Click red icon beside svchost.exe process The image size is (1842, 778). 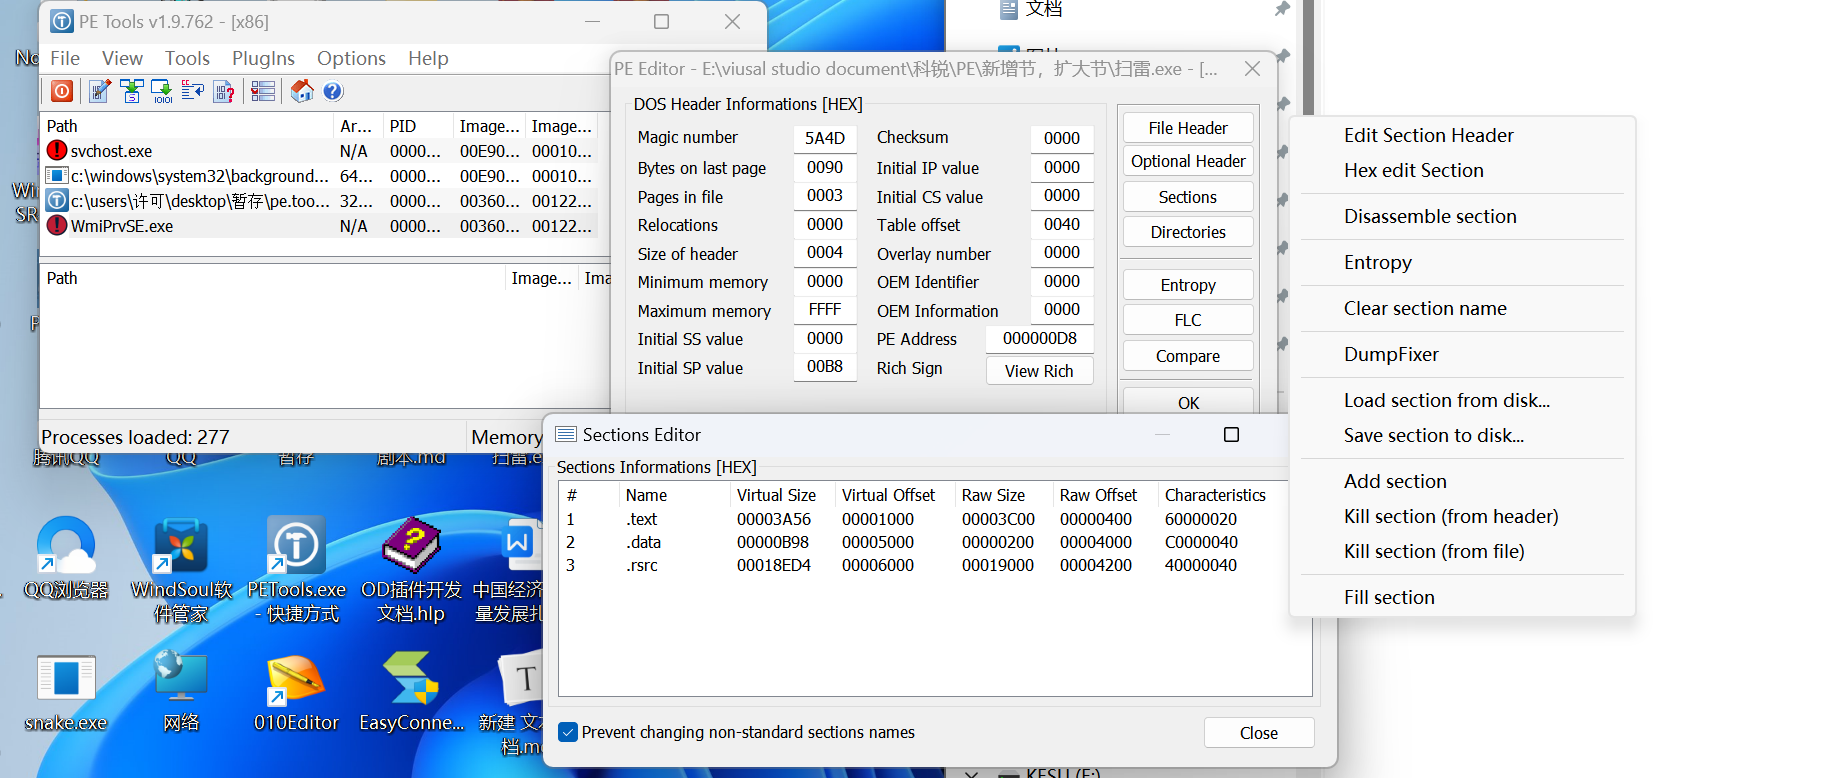coord(57,151)
